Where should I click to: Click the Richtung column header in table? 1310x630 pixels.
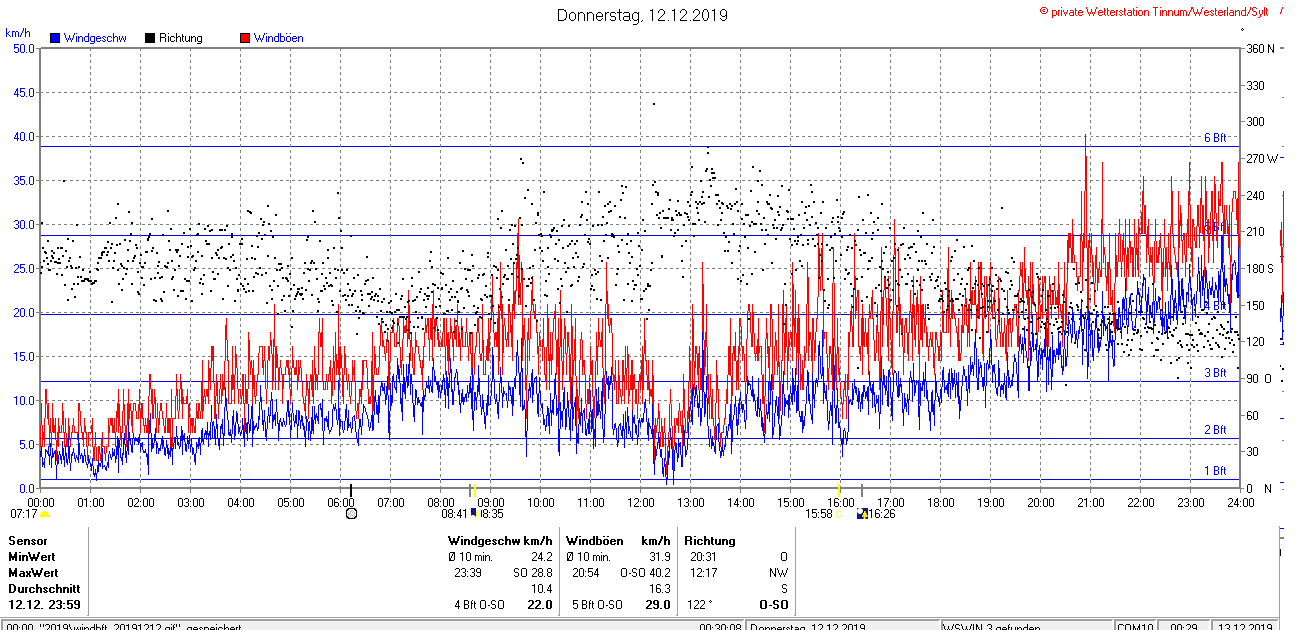(x=709, y=541)
